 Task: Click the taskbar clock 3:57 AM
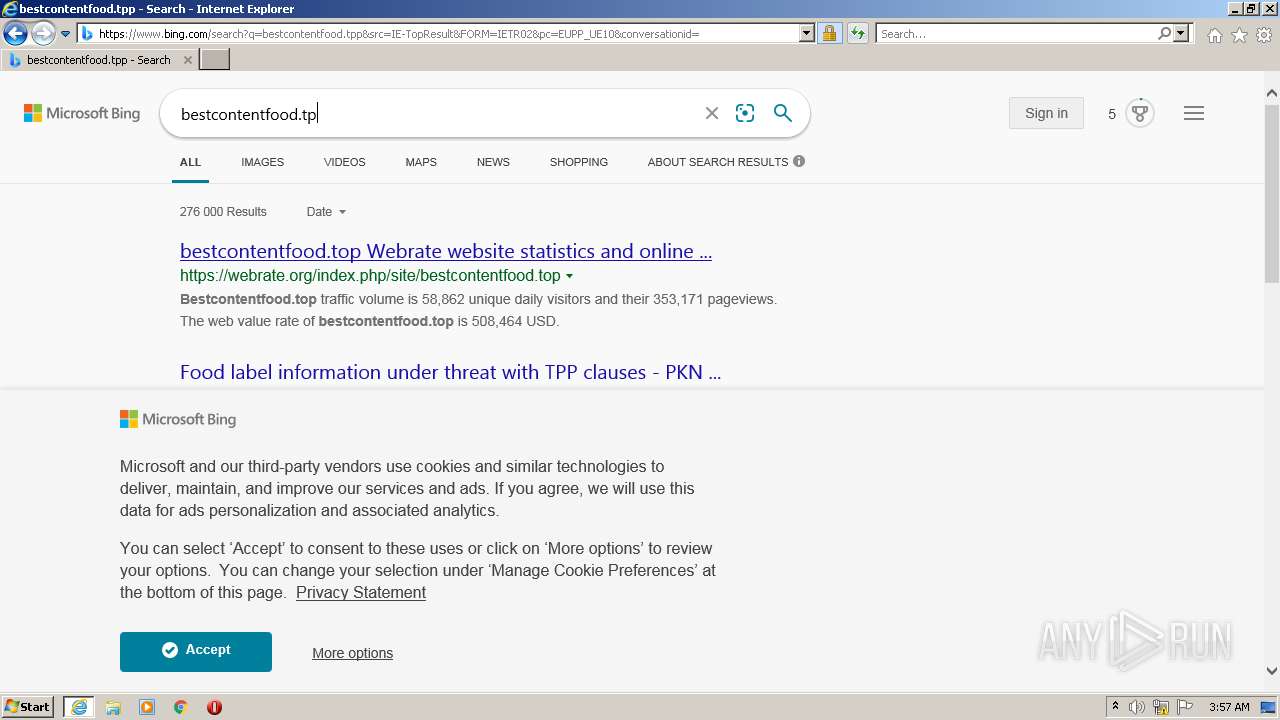click(x=1229, y=707)
